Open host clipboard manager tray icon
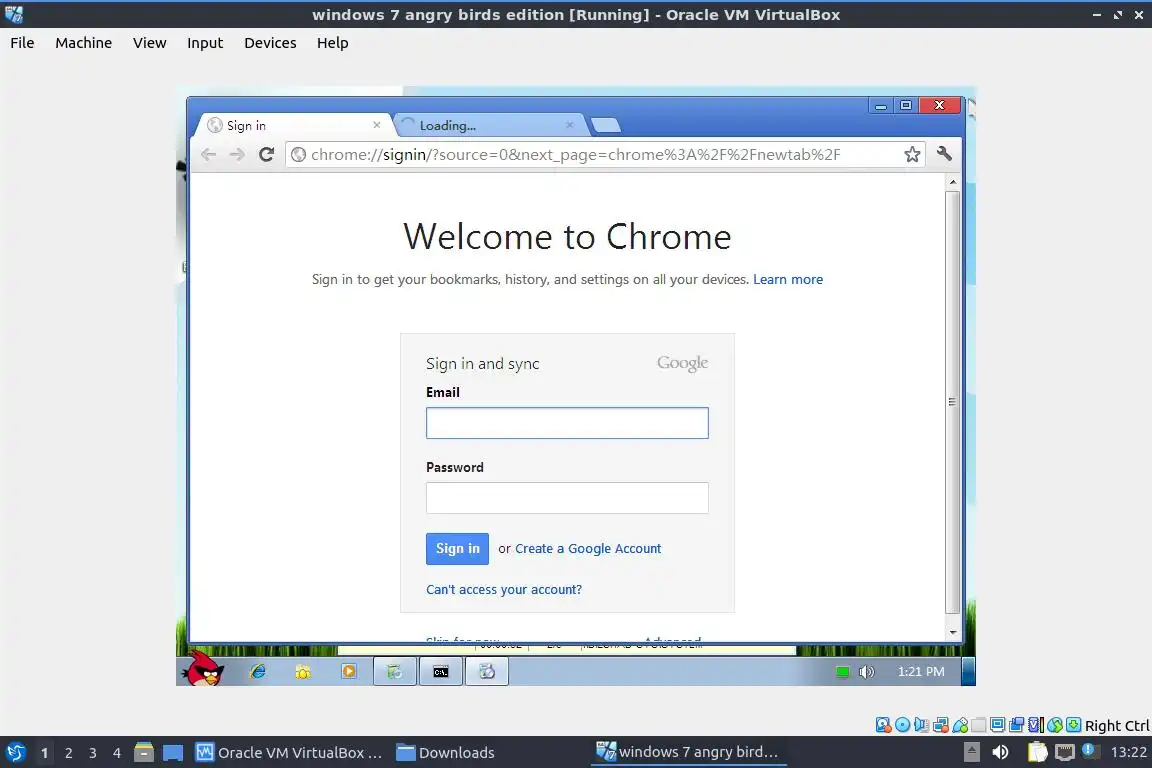Image resolution: width=1152 pixels, height=768 pixels. coord(1037,752)
